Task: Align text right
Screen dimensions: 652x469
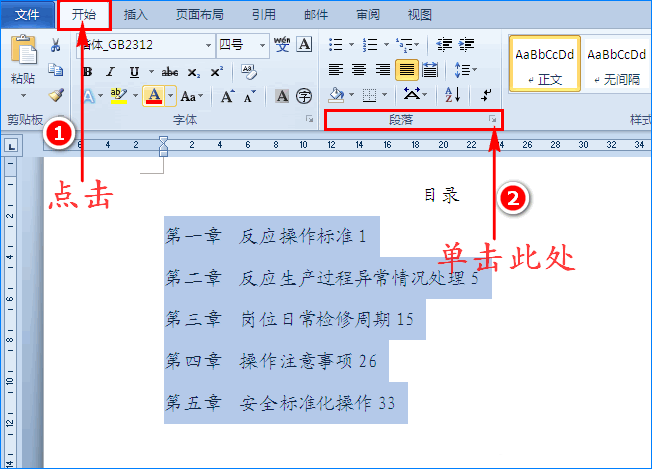Action: coord(383,69)
